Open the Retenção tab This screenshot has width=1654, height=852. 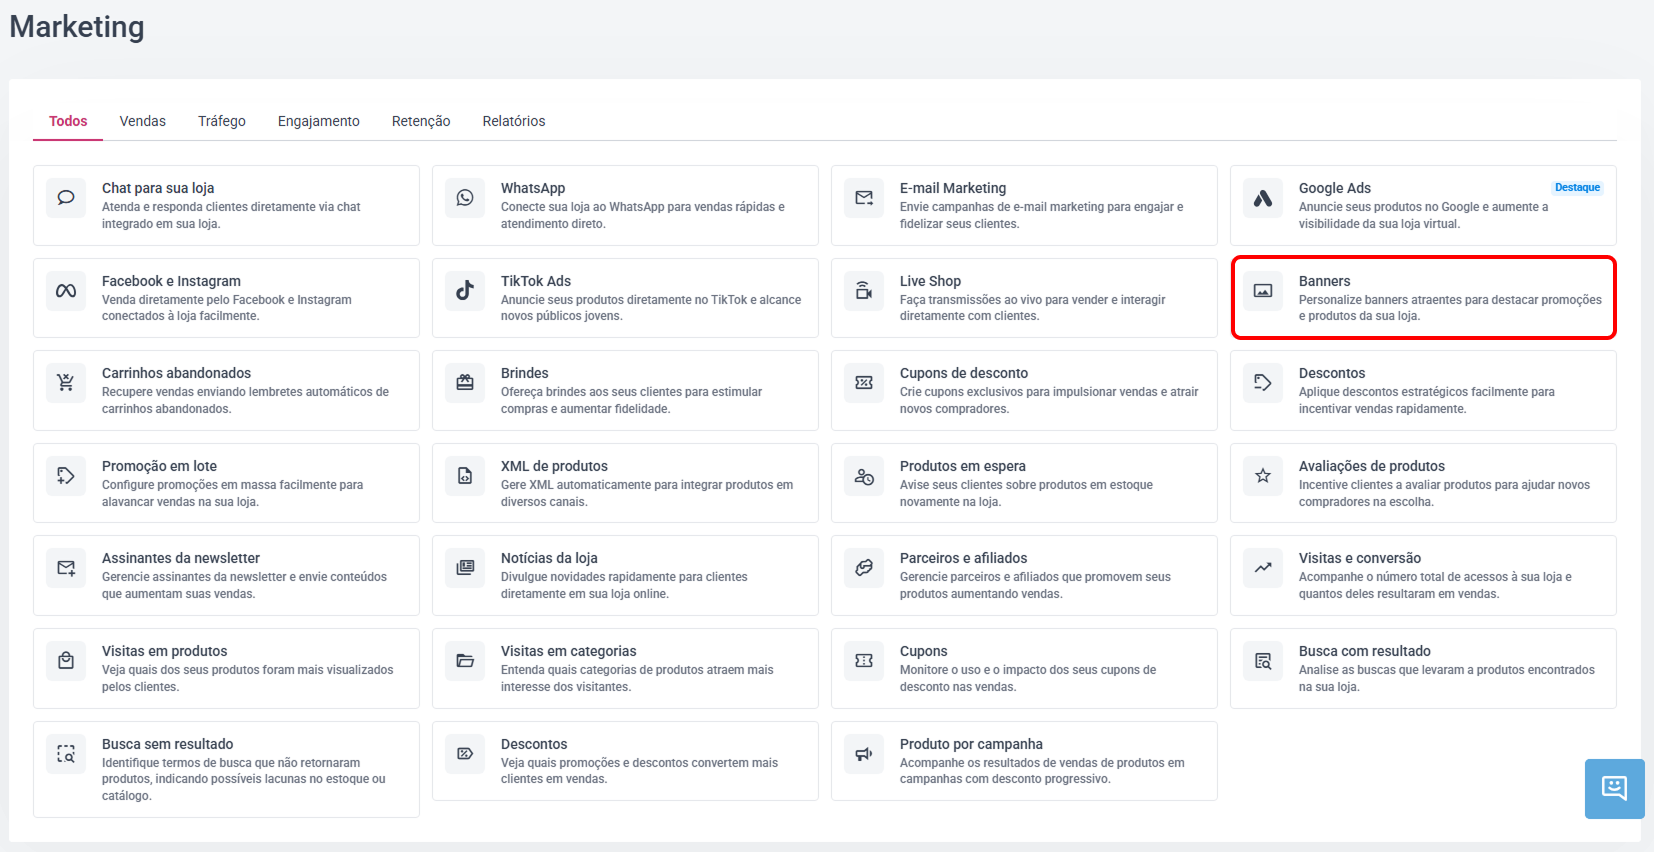421,121
